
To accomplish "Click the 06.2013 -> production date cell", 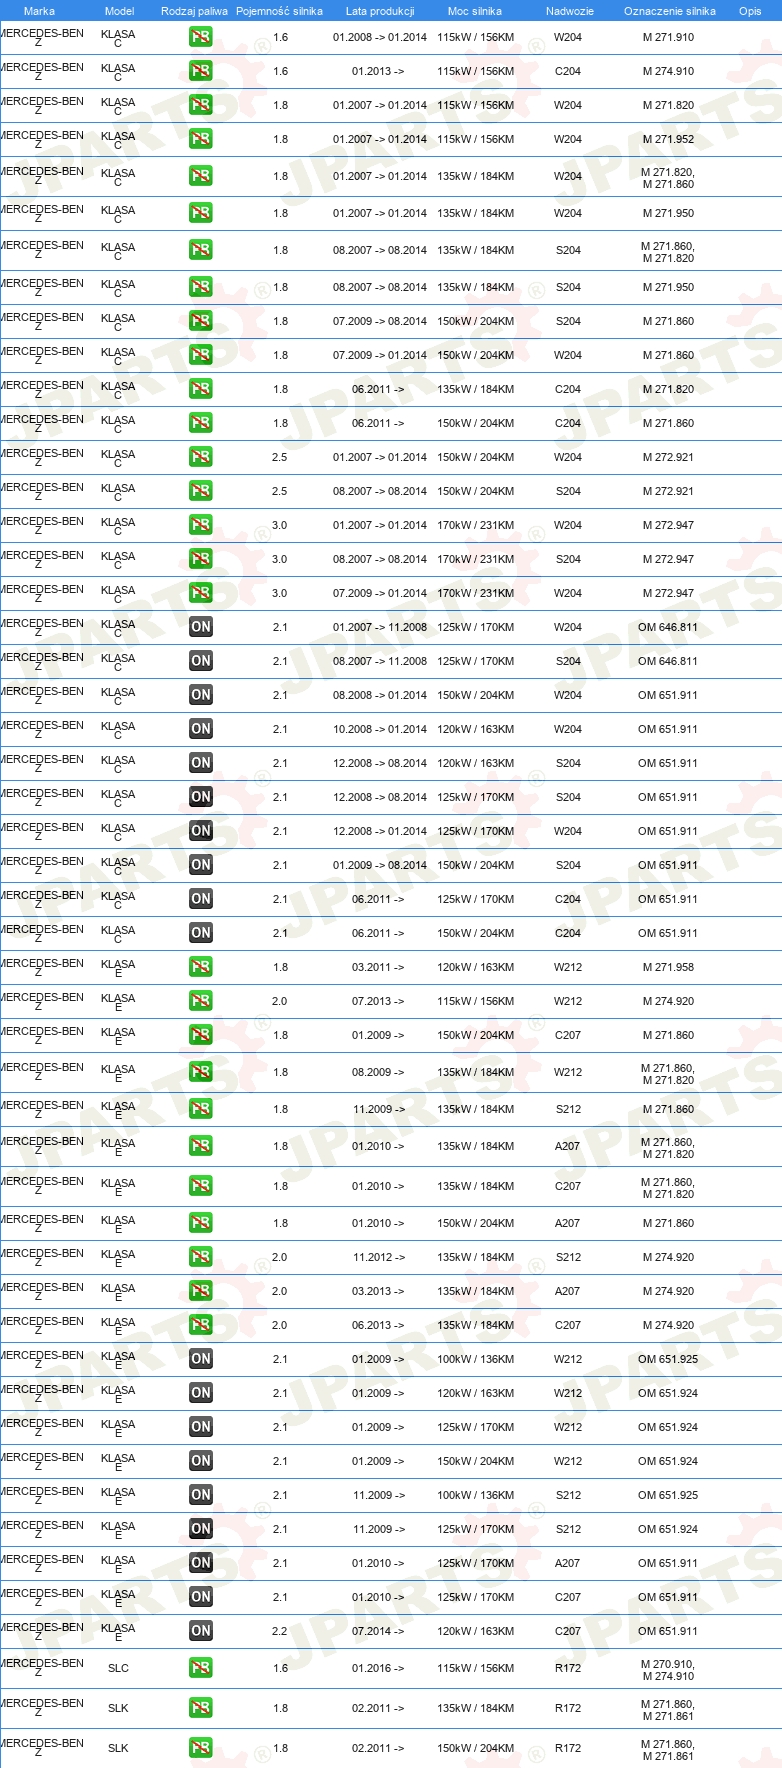I will pyautogui.click(x=378, y=1325).
